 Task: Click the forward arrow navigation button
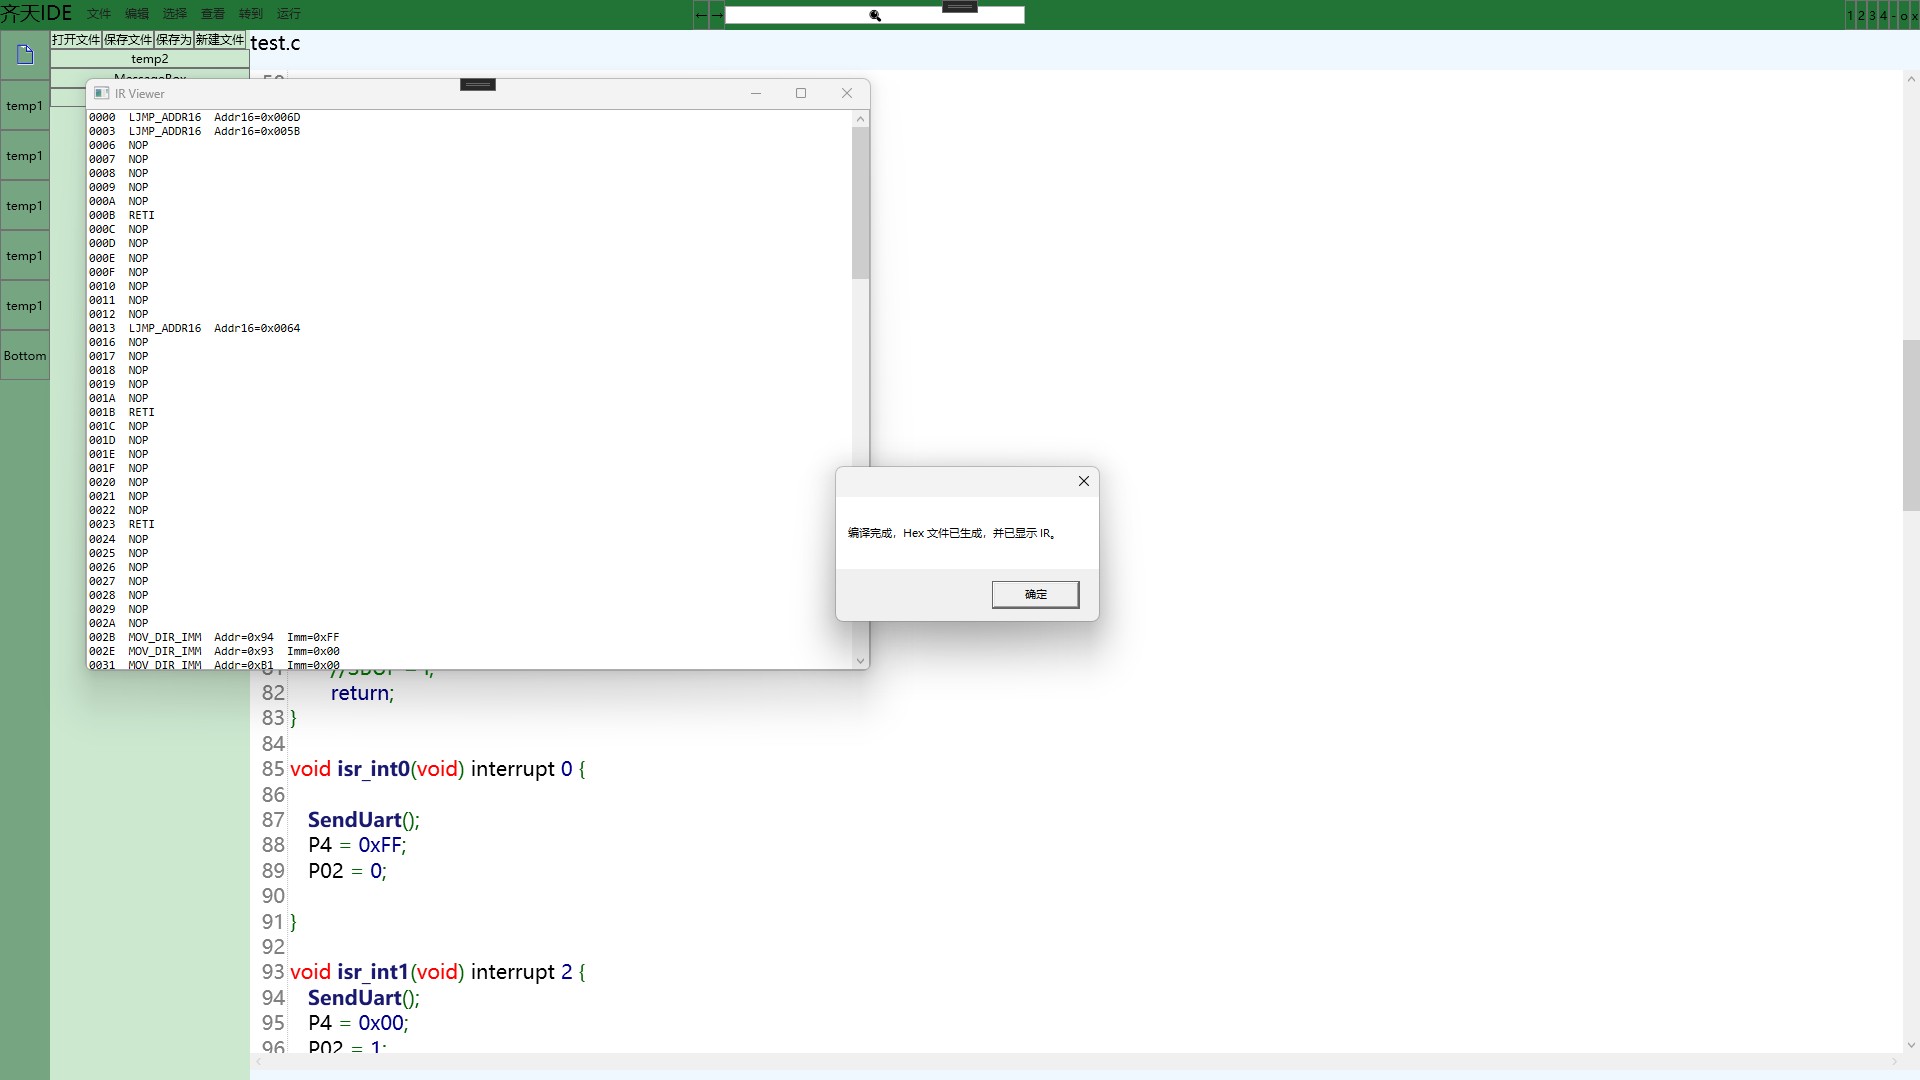point(716,15)
